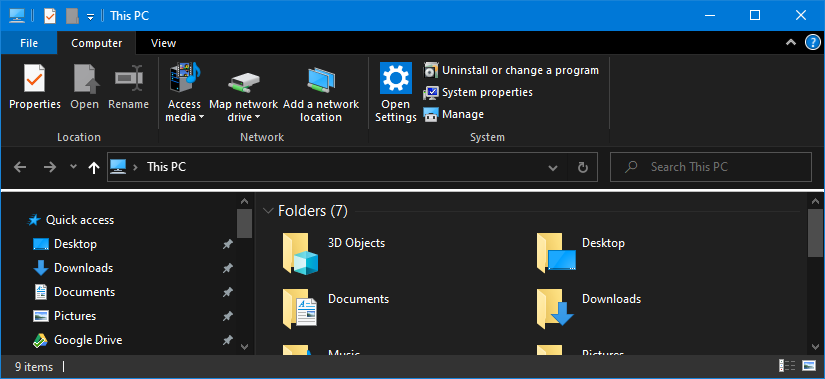Select the Desktop folder in Folders
Image resolution: width=825 pixels, height=379 pixels.
pos(581,253)
